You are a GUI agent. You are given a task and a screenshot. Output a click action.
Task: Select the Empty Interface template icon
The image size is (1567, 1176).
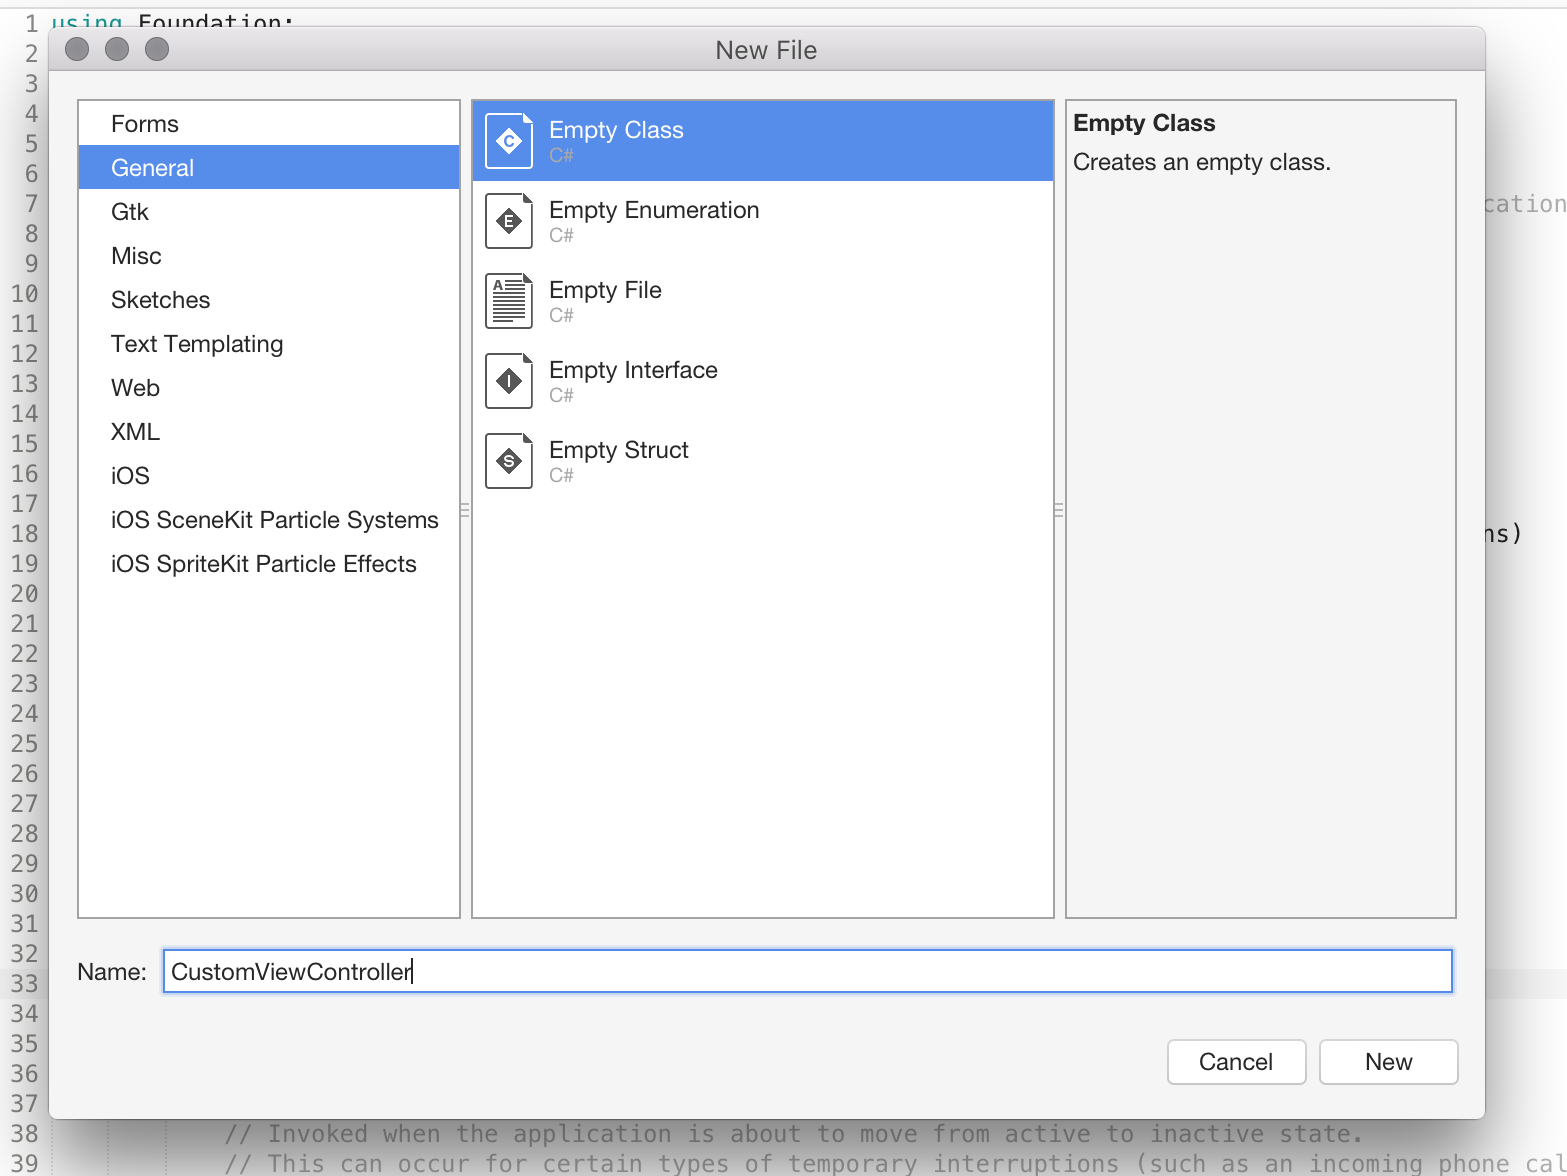[509, 380]
